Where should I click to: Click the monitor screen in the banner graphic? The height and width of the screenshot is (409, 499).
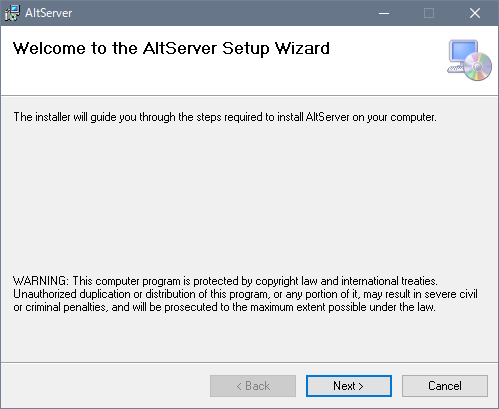coord(463,51)
